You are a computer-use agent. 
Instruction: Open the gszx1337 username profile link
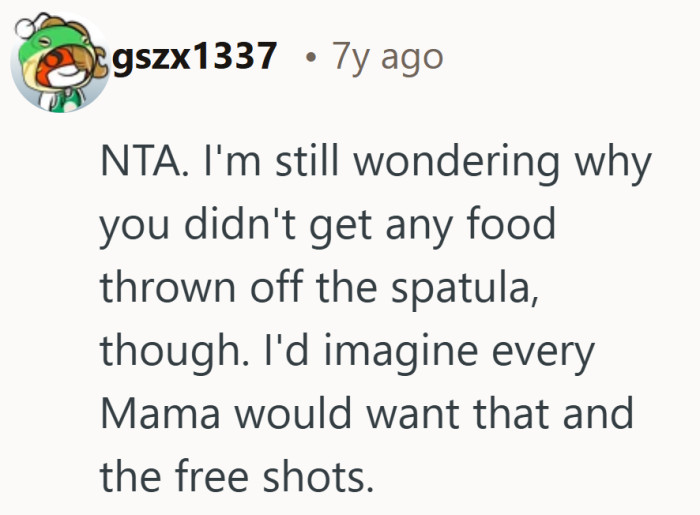click(x=194, y=57)
